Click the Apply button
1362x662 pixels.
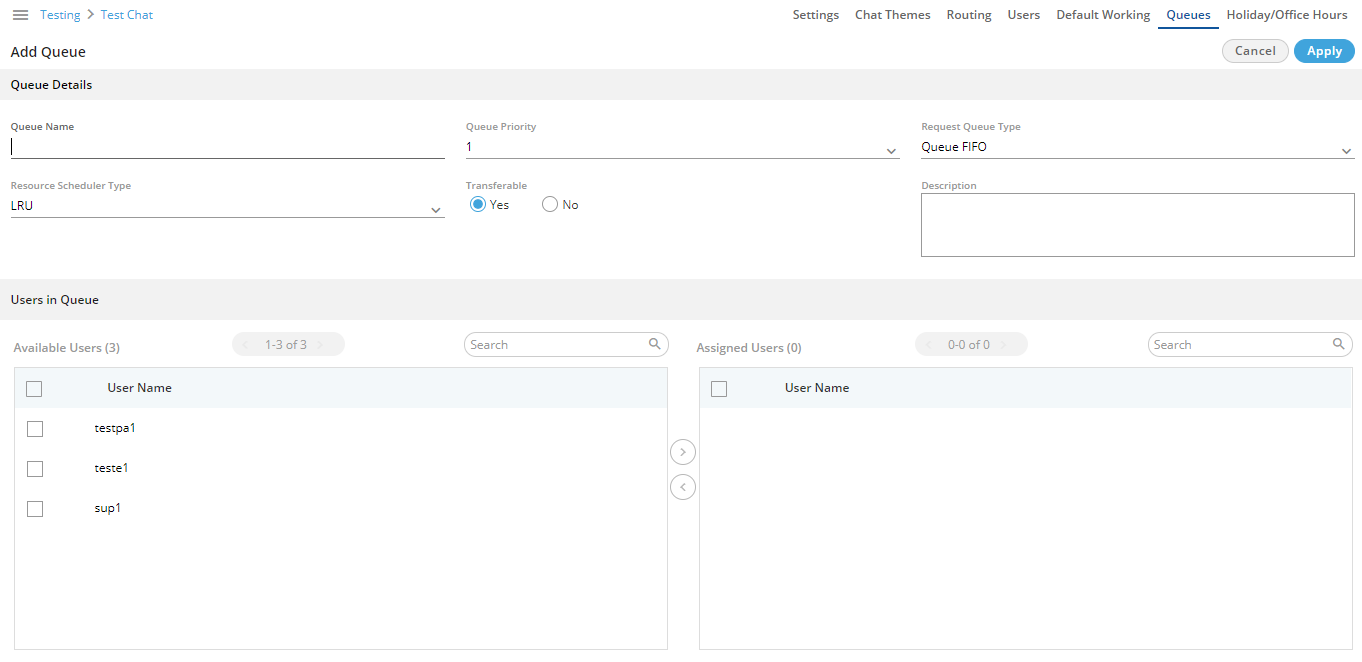point(1324,51)
